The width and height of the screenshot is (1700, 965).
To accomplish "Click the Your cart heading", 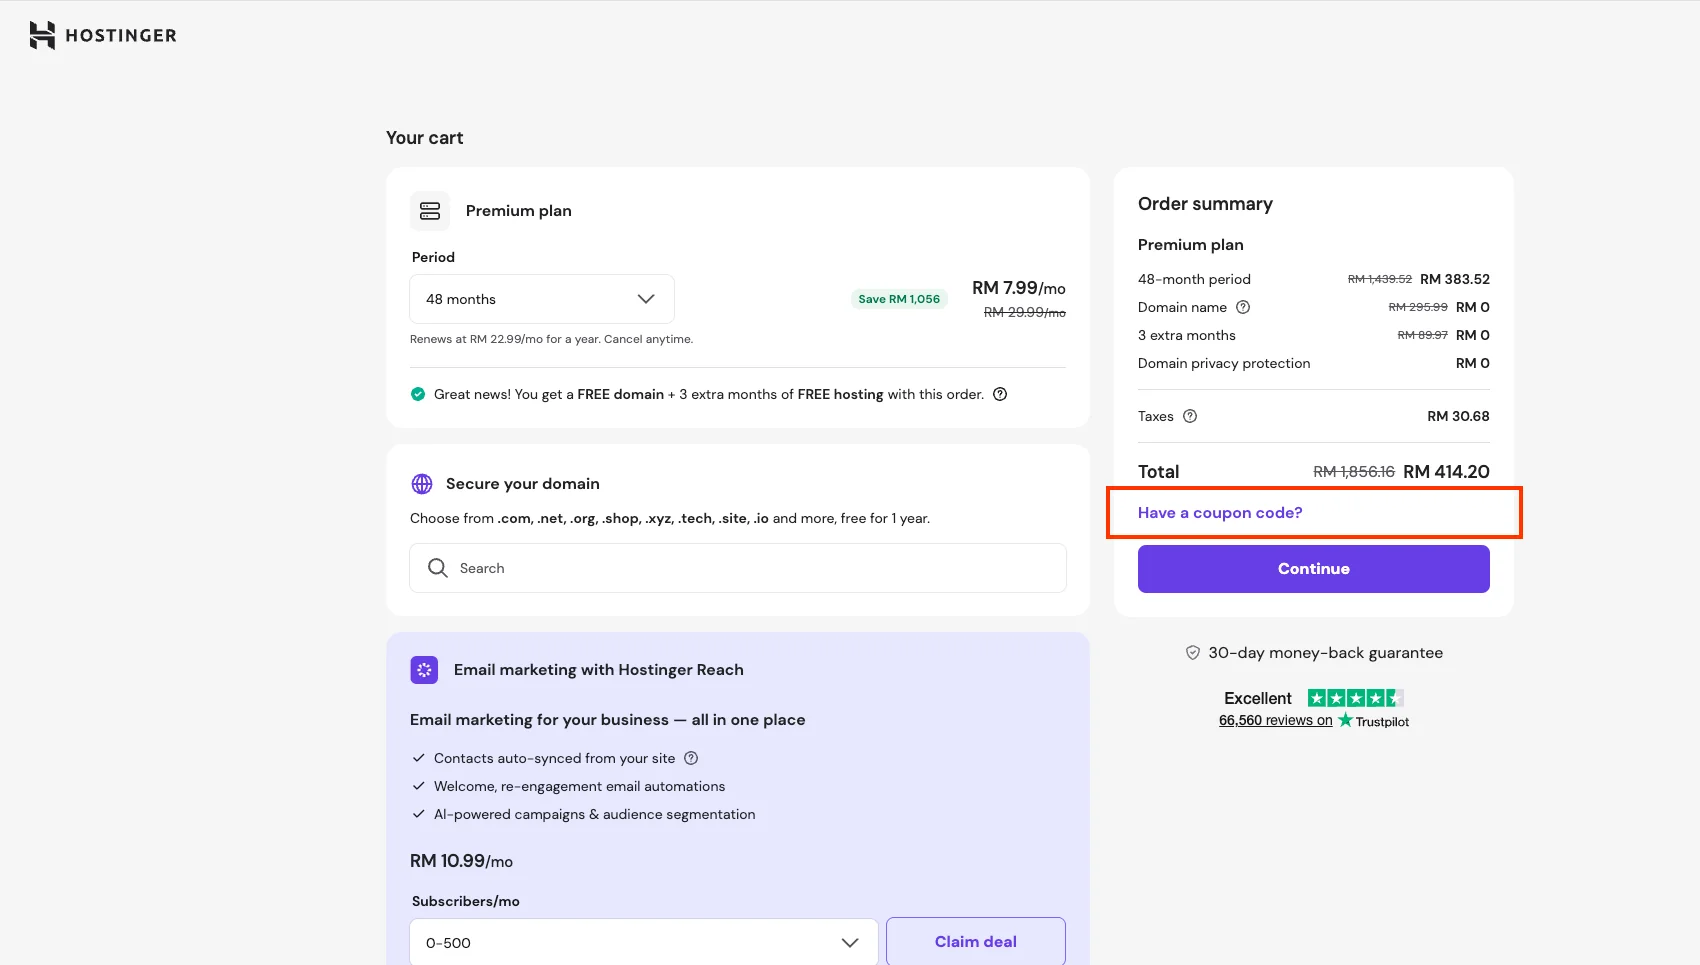I will (425, 138).
